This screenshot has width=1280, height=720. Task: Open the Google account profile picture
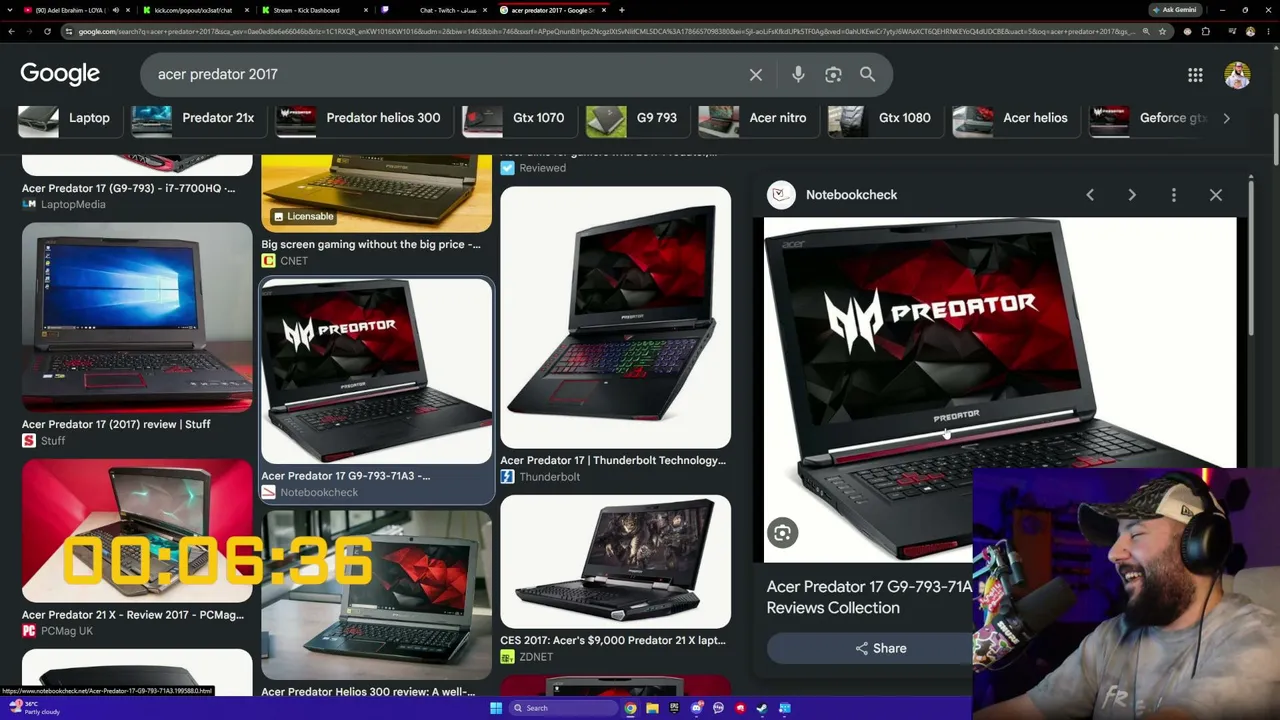(1237, 75)
